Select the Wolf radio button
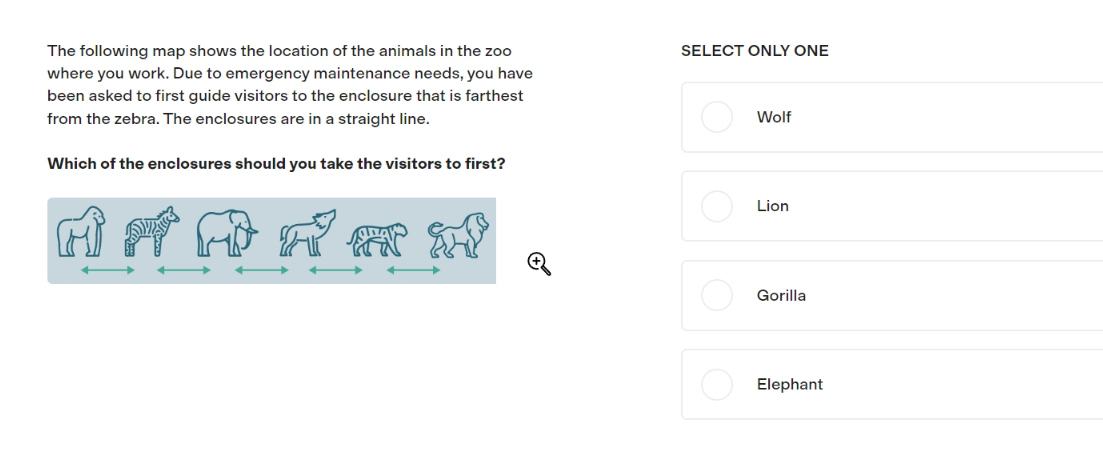This screenshot has height=450, width=1103. (x=717, y=117)
